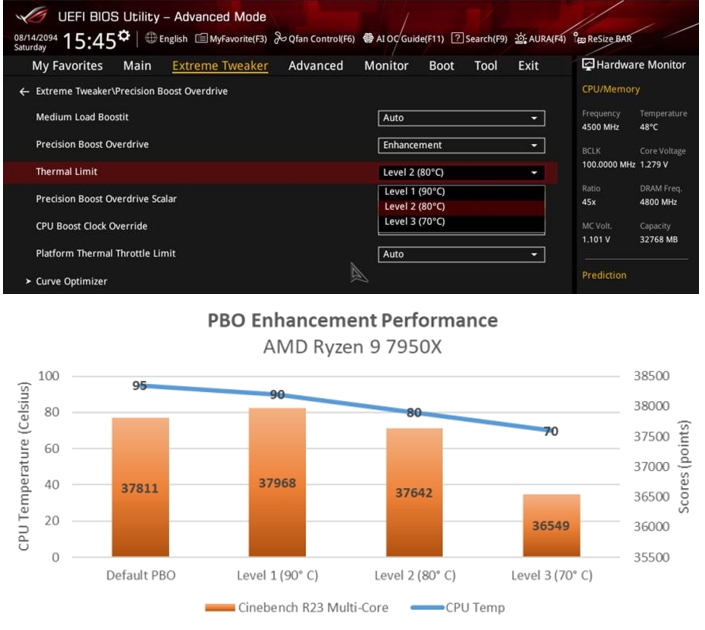
Task: Open the Medium Load Boostit Auto dropdown
Action: [461, 118]
